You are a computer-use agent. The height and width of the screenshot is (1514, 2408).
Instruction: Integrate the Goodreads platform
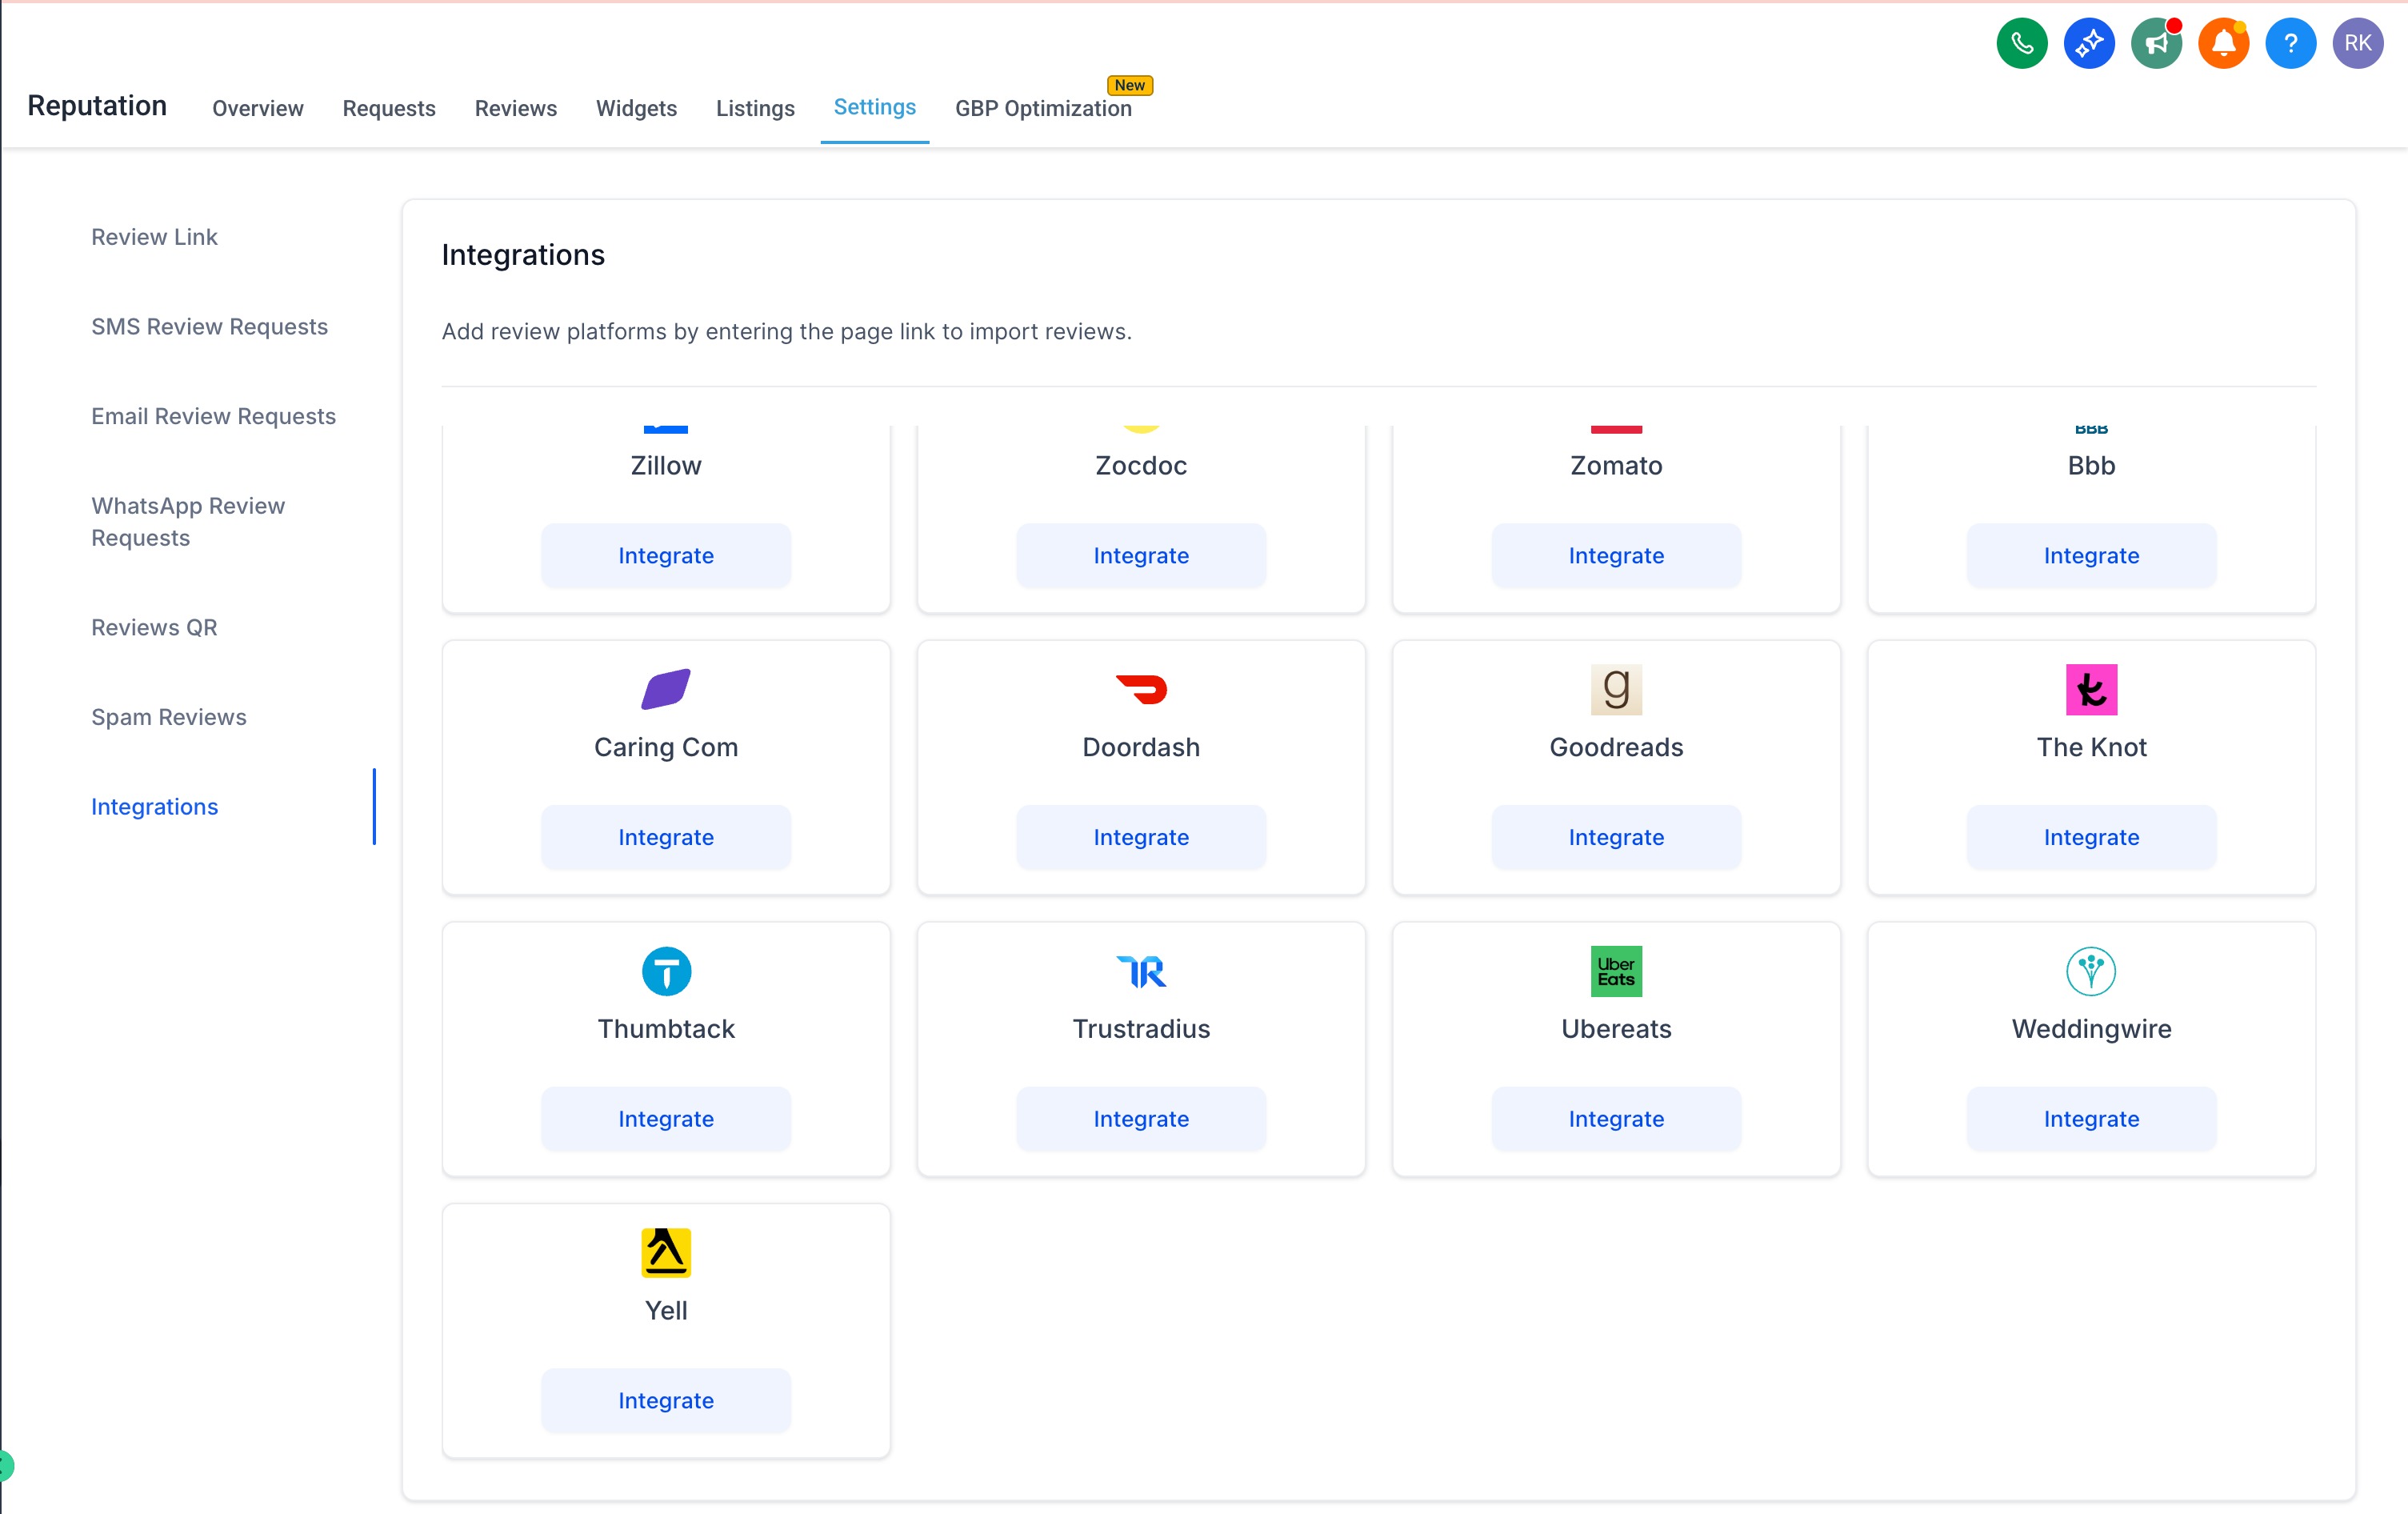[x=1616, y=837]
